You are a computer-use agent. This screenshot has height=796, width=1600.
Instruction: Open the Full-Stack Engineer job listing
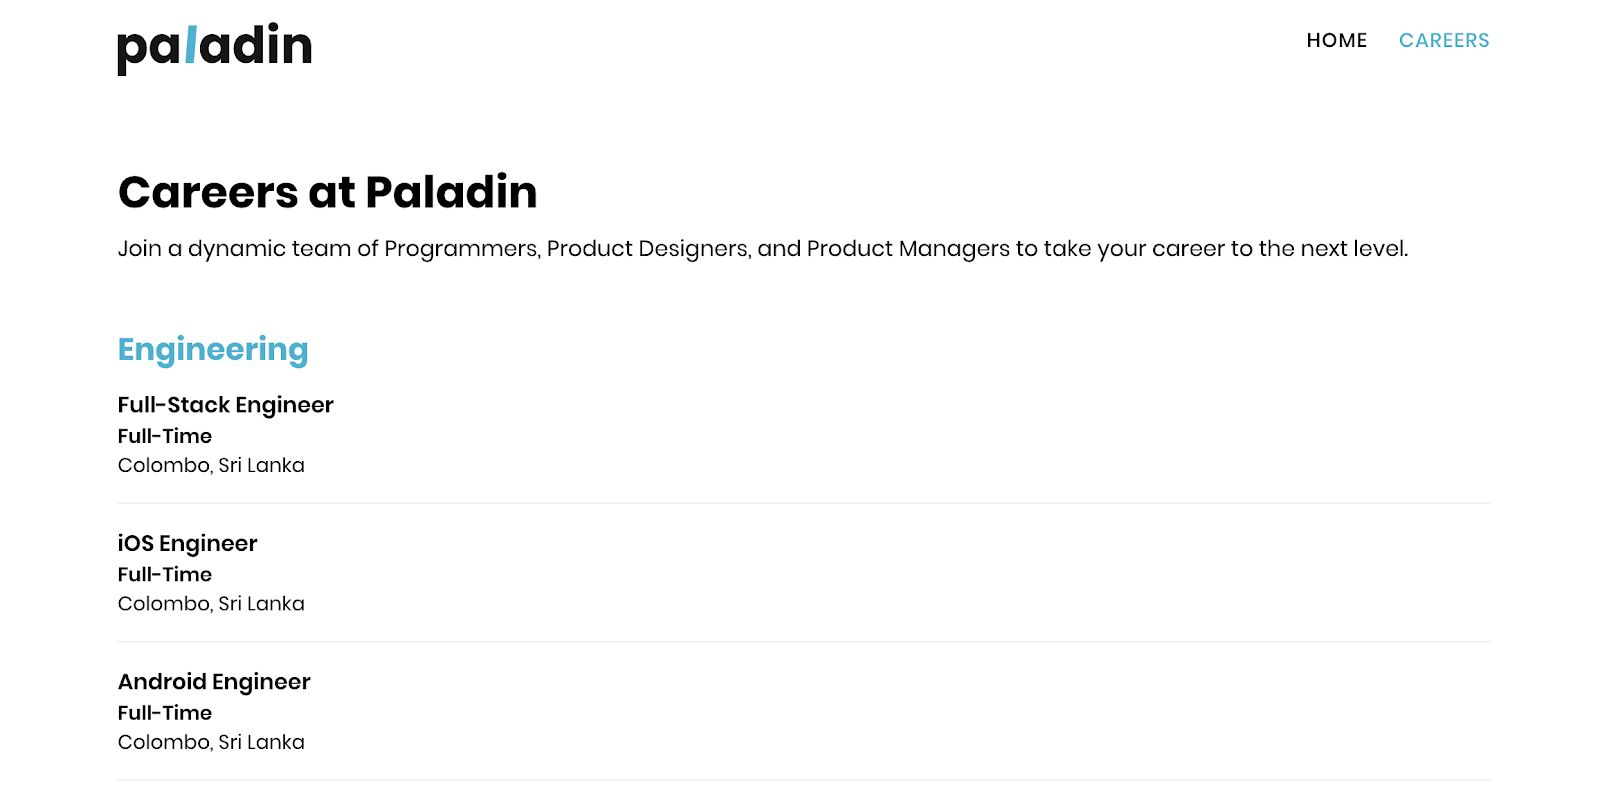point(225,405)
